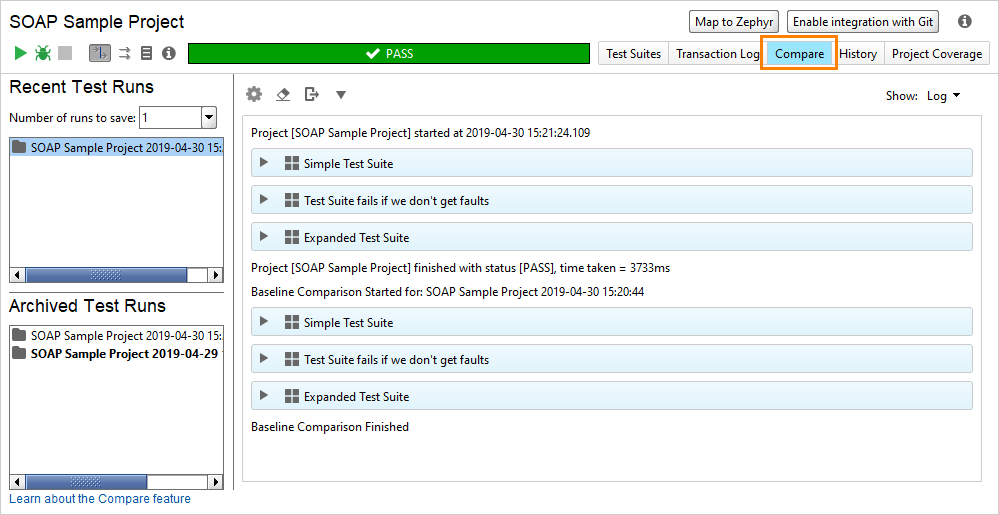Run the project with the green play icon

[x=21, y=53]
